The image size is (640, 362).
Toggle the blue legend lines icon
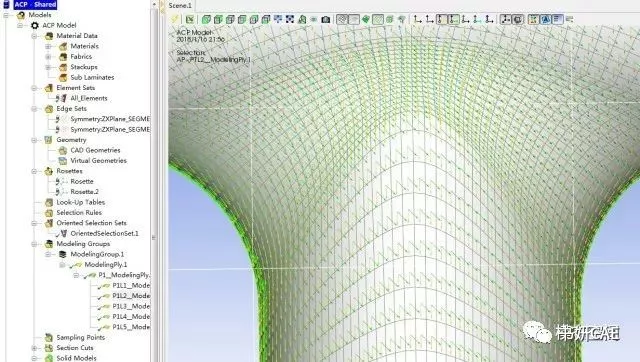[558, 19]
